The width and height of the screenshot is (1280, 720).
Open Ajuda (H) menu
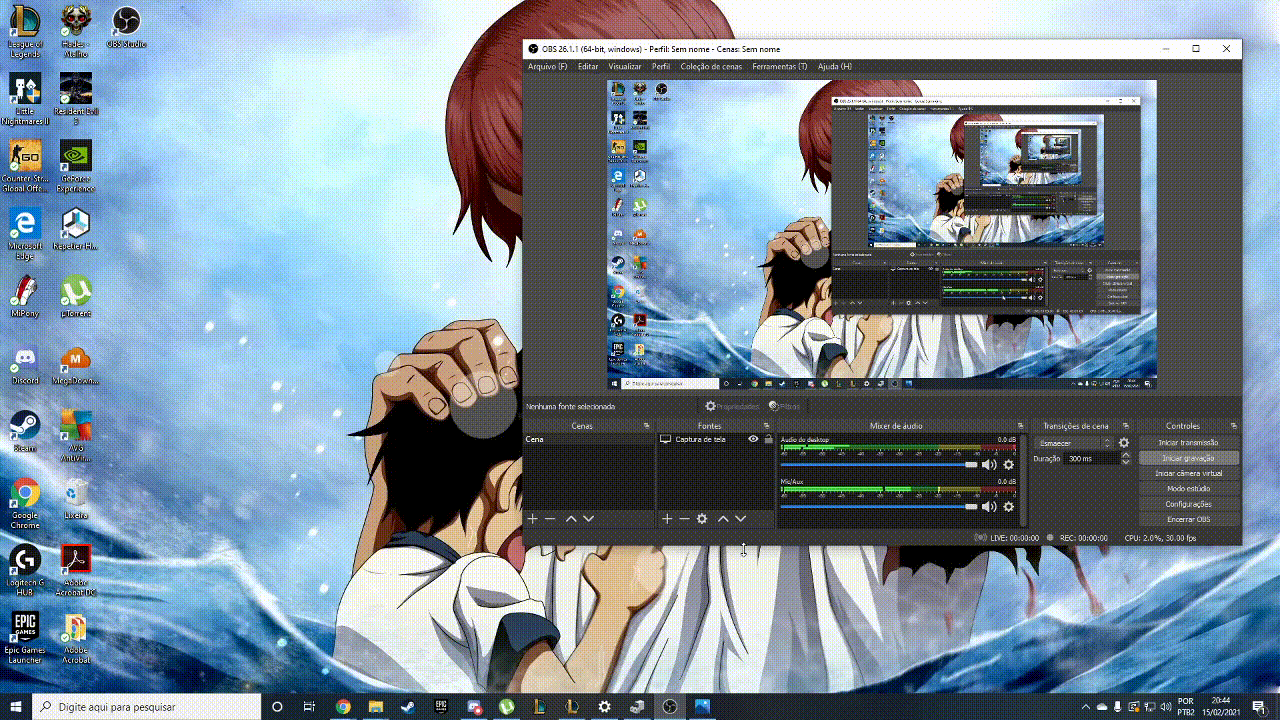(835, 67)
